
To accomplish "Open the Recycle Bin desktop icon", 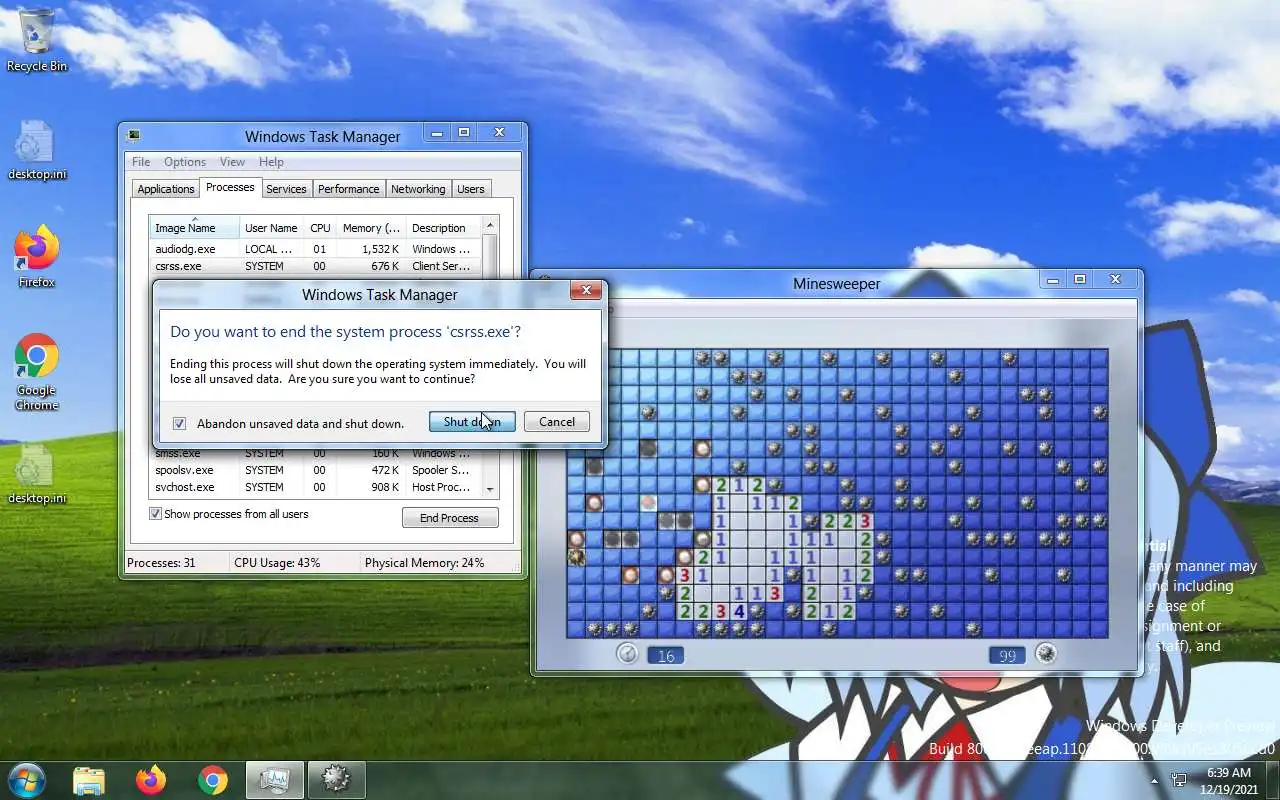I will [37, 40].
